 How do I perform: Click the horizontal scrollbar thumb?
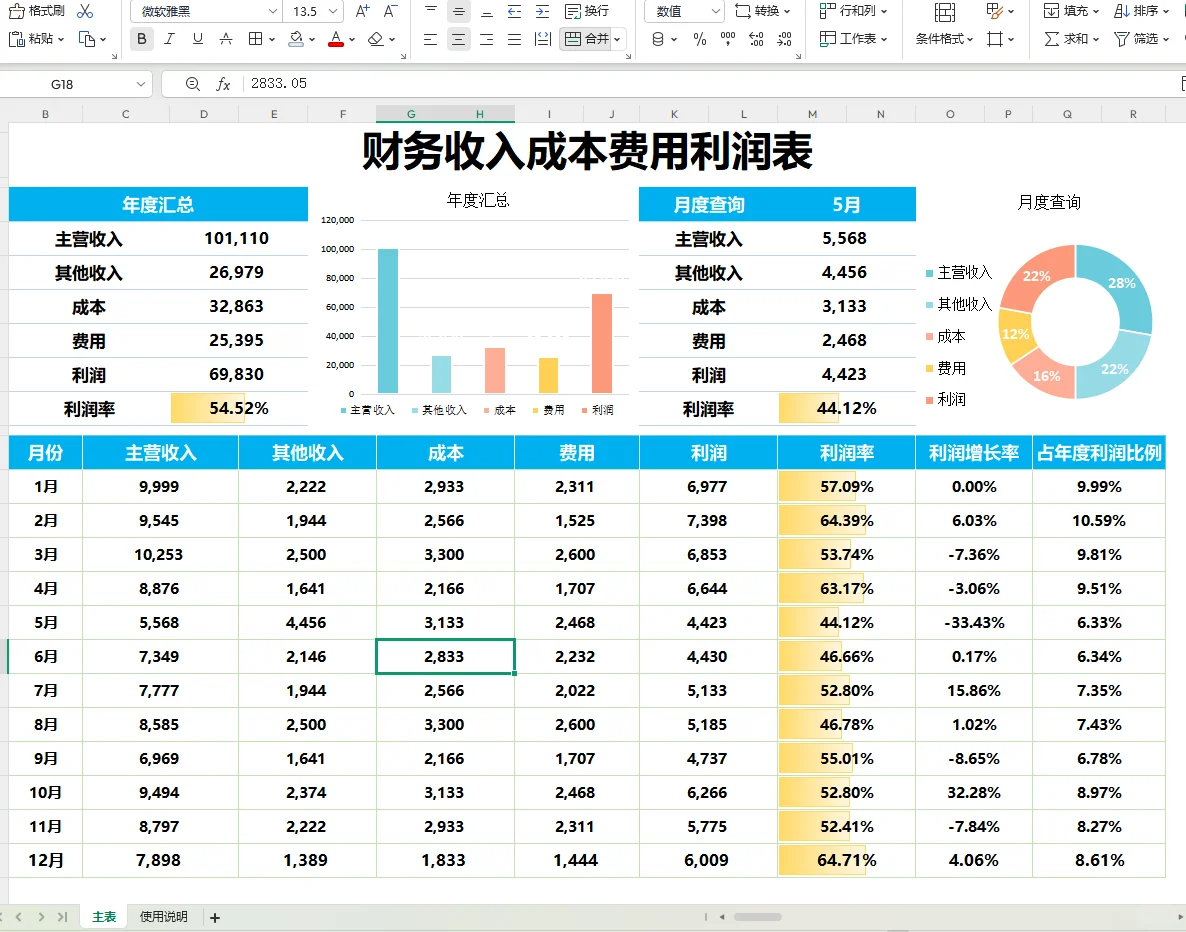(757, 917)
